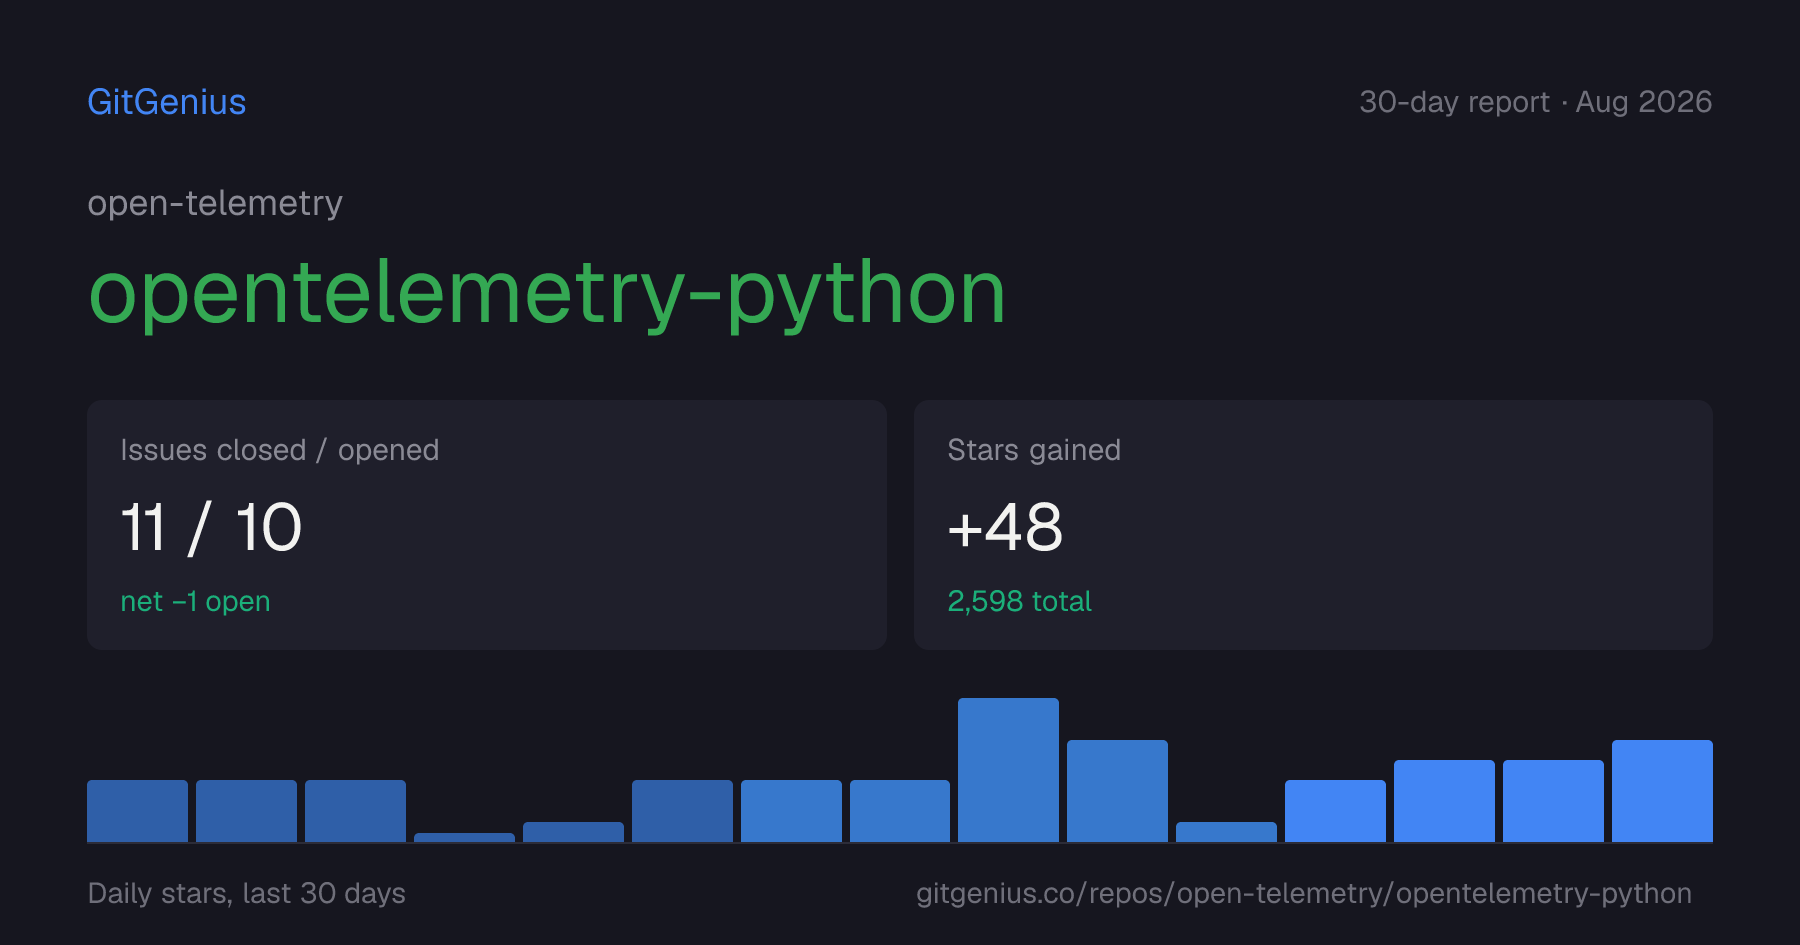Click the 'Stars gained' label
This screenshot has height=945, width=1800.
[x=1034, y=450]
